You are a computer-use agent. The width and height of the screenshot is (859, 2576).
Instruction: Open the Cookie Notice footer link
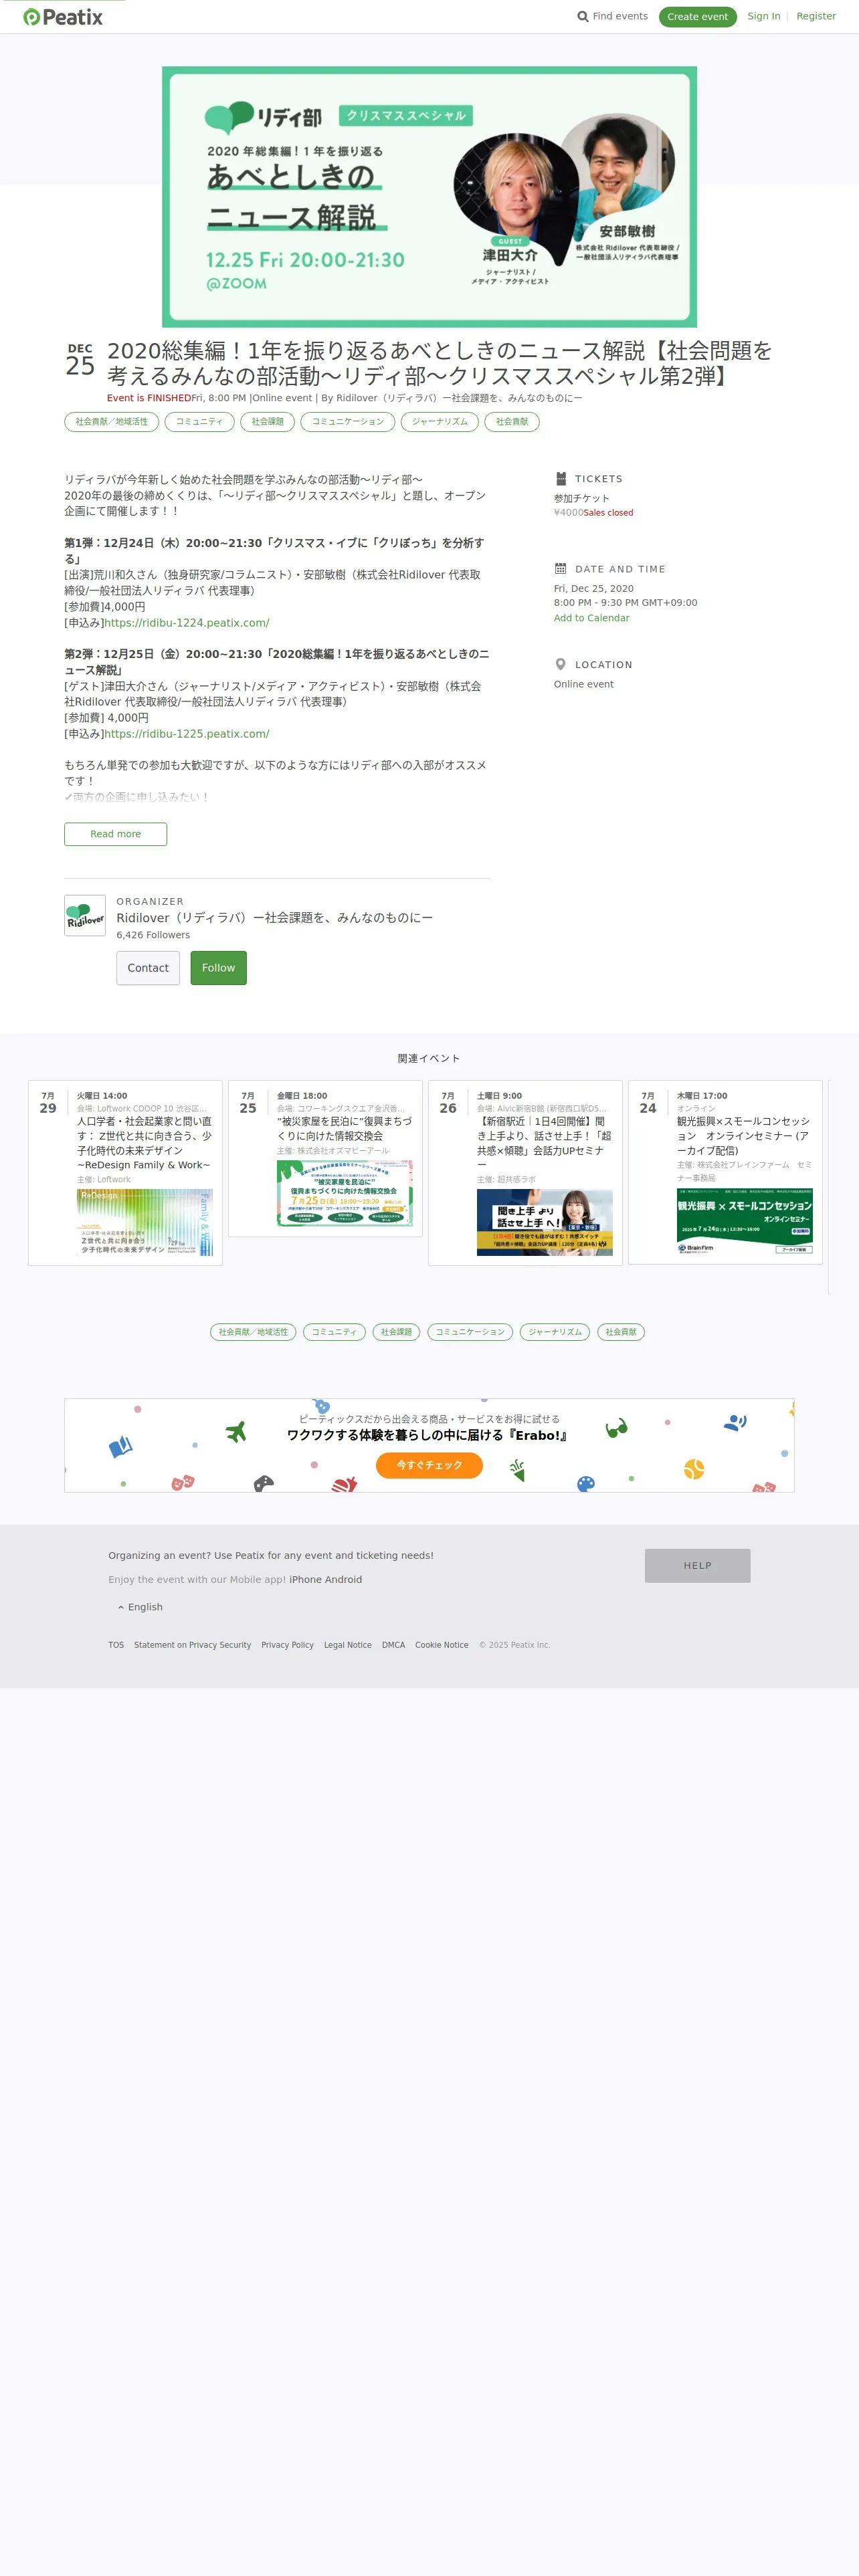click(x=442, y=1645)
